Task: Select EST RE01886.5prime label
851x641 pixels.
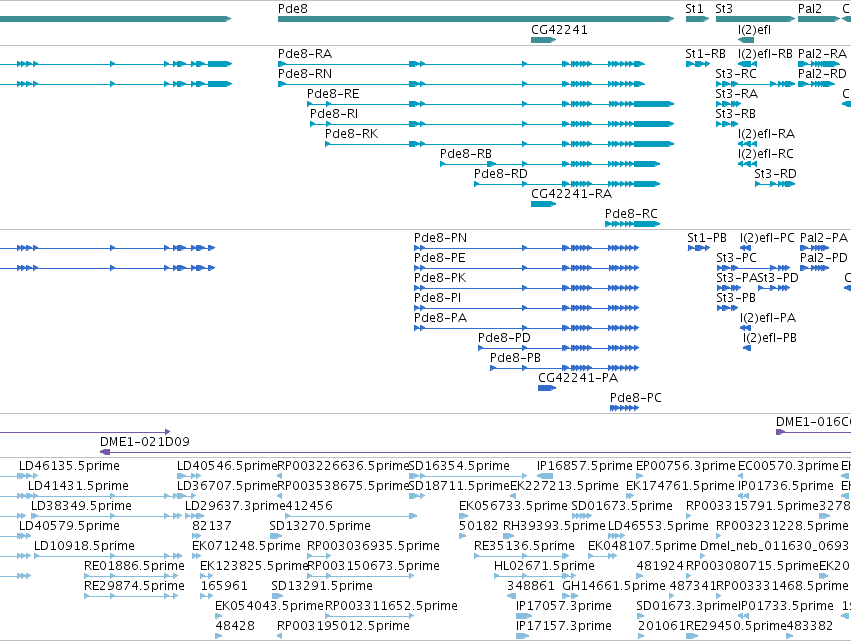Action: pyautogui.click(x=134, y=567)
